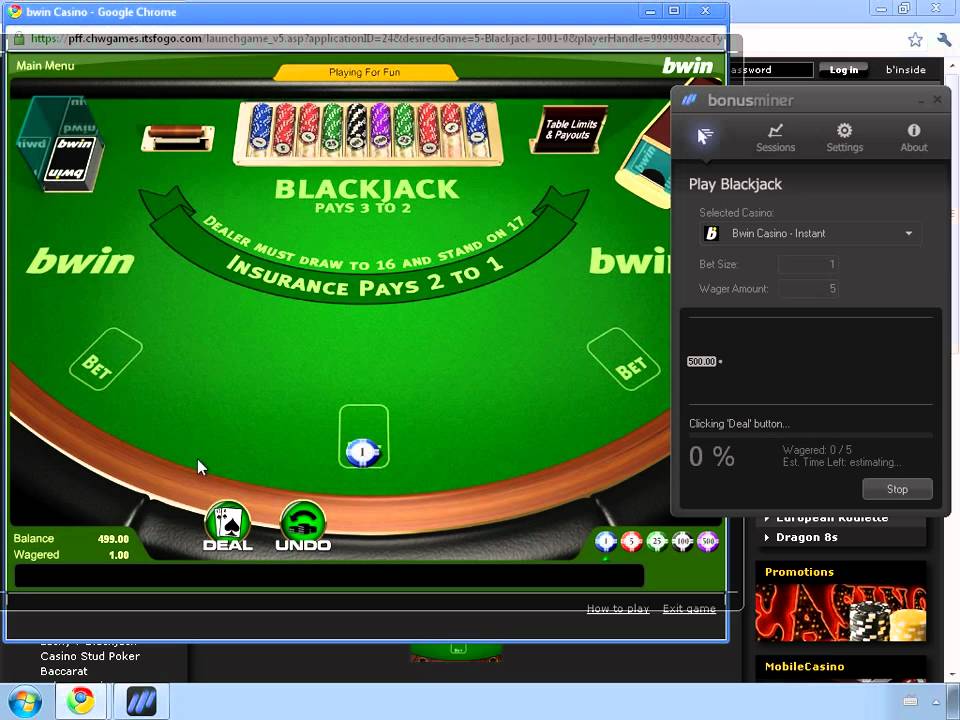960x720 pixels.
Task: Open the Table Limits & Payouts sign
Action: (570, 129)
